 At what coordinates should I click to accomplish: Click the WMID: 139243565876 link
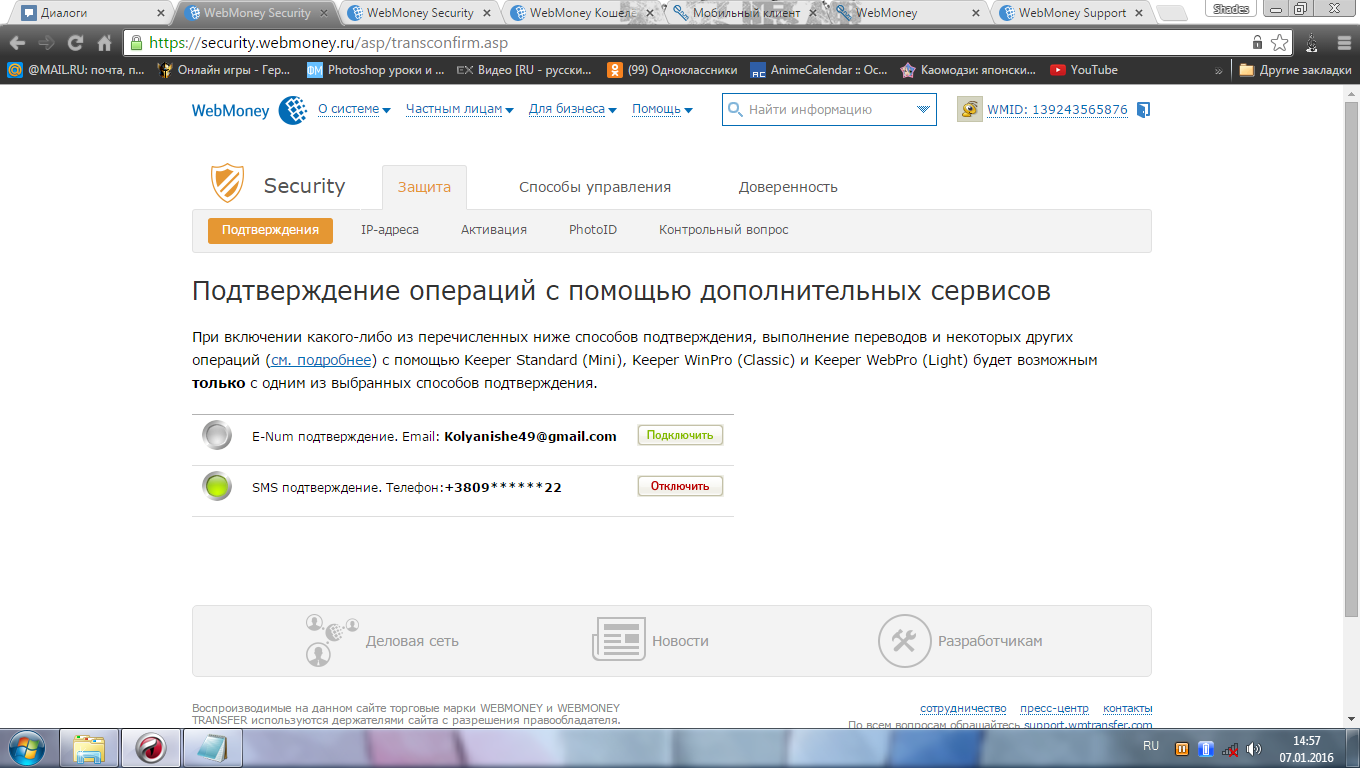pyautogui.click(x=1058, y=110)
